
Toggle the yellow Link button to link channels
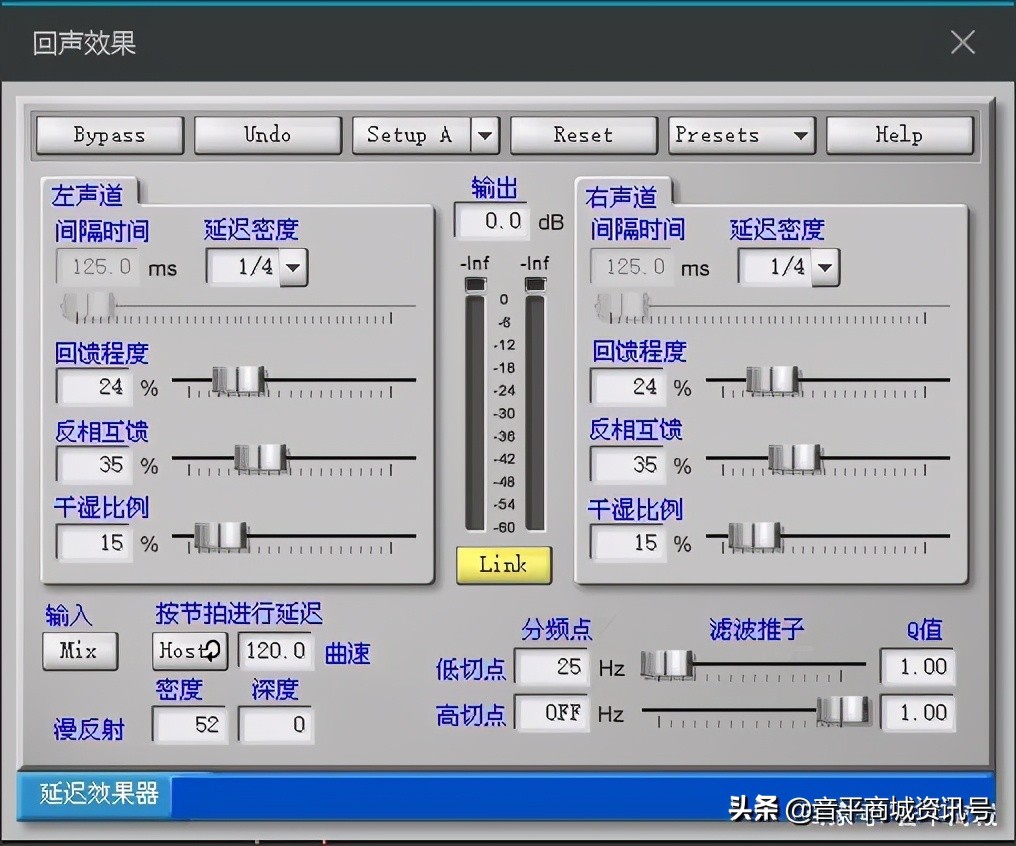[x=503, y=565]
